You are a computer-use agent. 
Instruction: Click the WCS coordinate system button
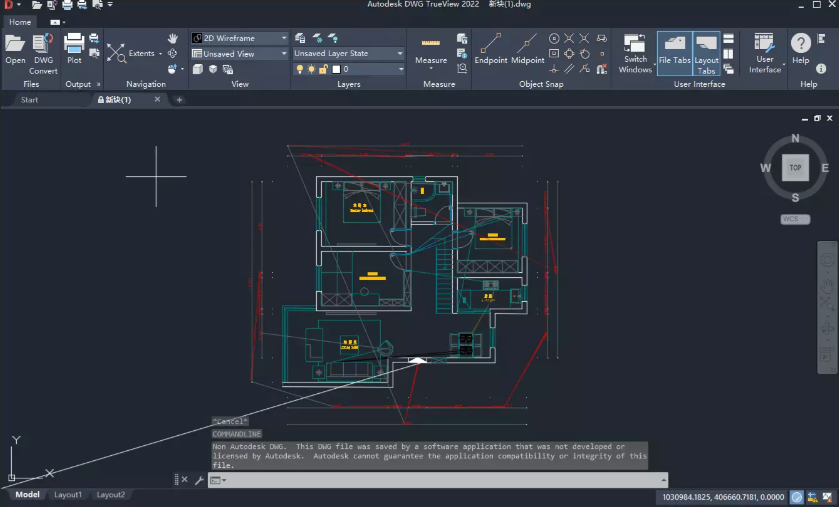(795, 218)
